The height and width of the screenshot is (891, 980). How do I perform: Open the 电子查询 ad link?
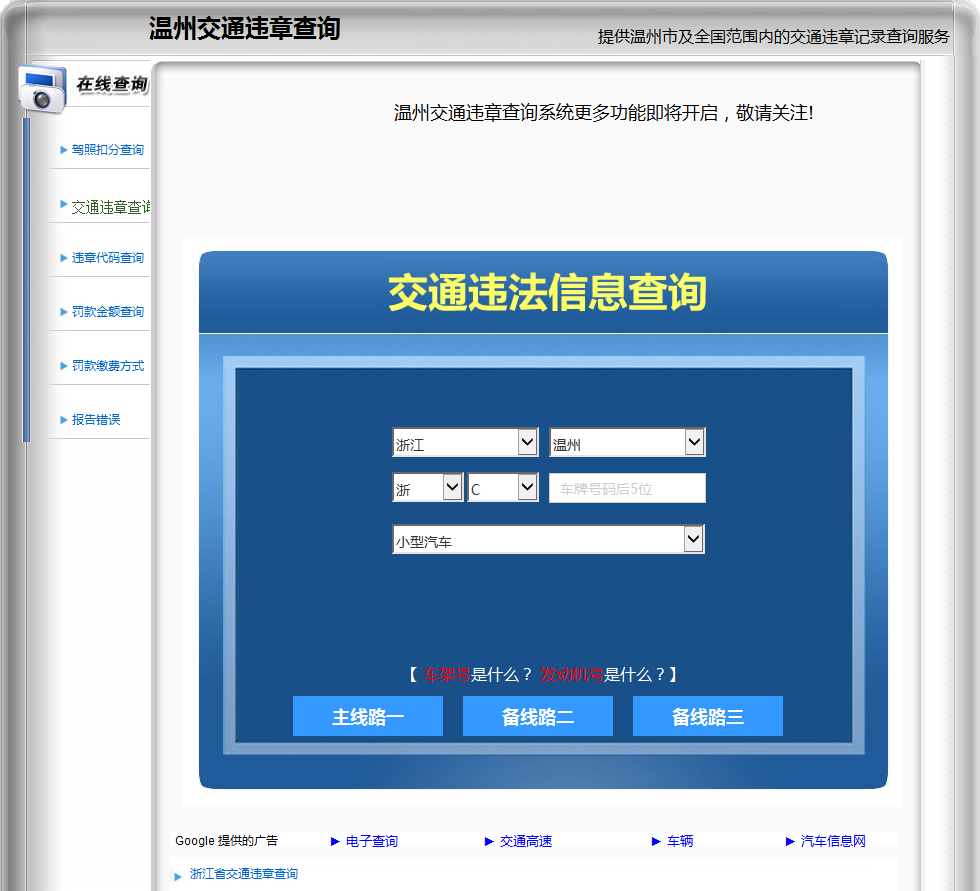coord(372,842)
